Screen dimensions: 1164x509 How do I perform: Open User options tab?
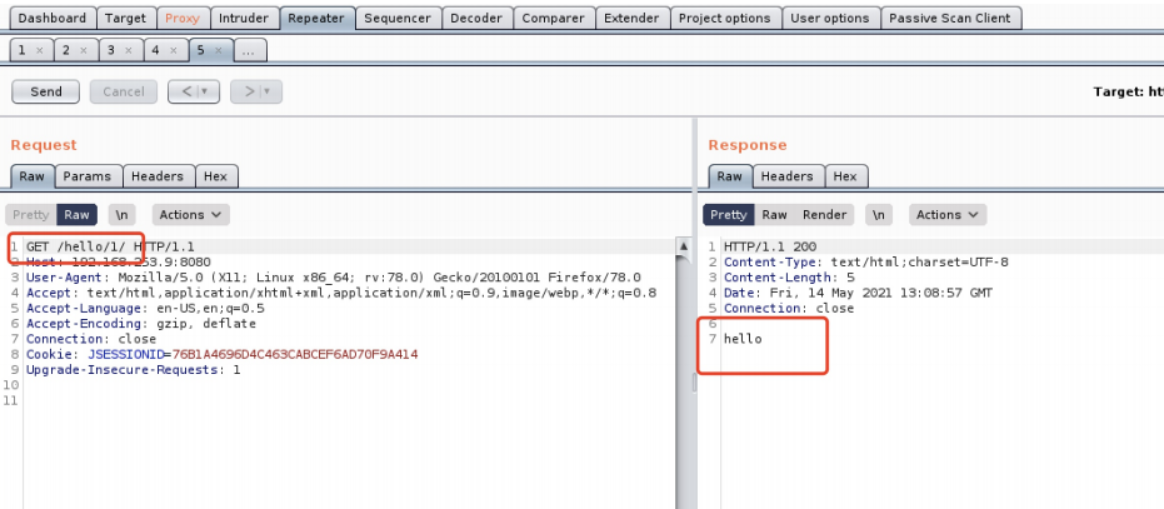[x=831, y=18]
